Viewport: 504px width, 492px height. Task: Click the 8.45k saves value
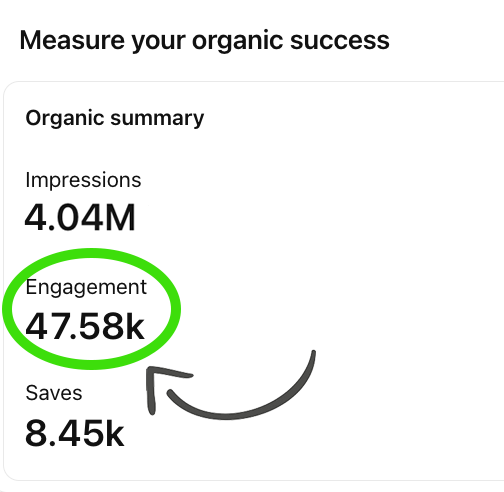tap(74, 433)
